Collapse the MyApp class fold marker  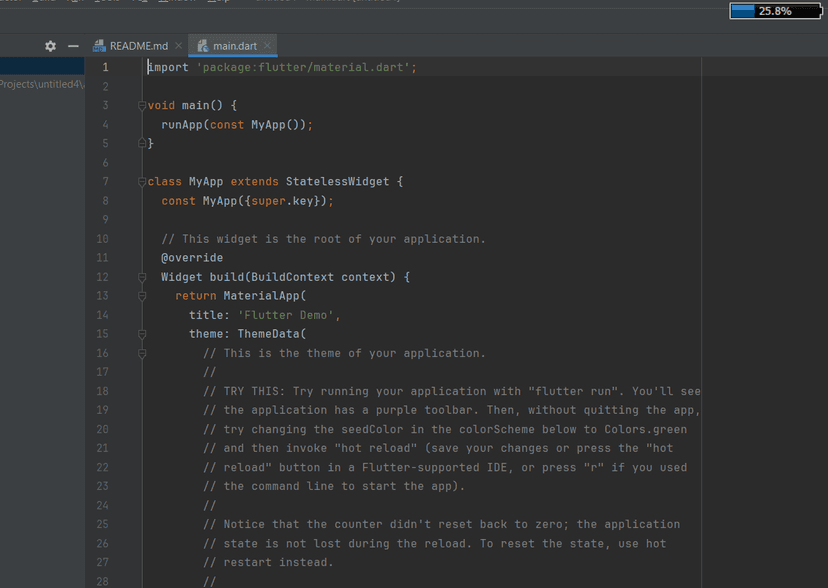[x=142, y=182]
